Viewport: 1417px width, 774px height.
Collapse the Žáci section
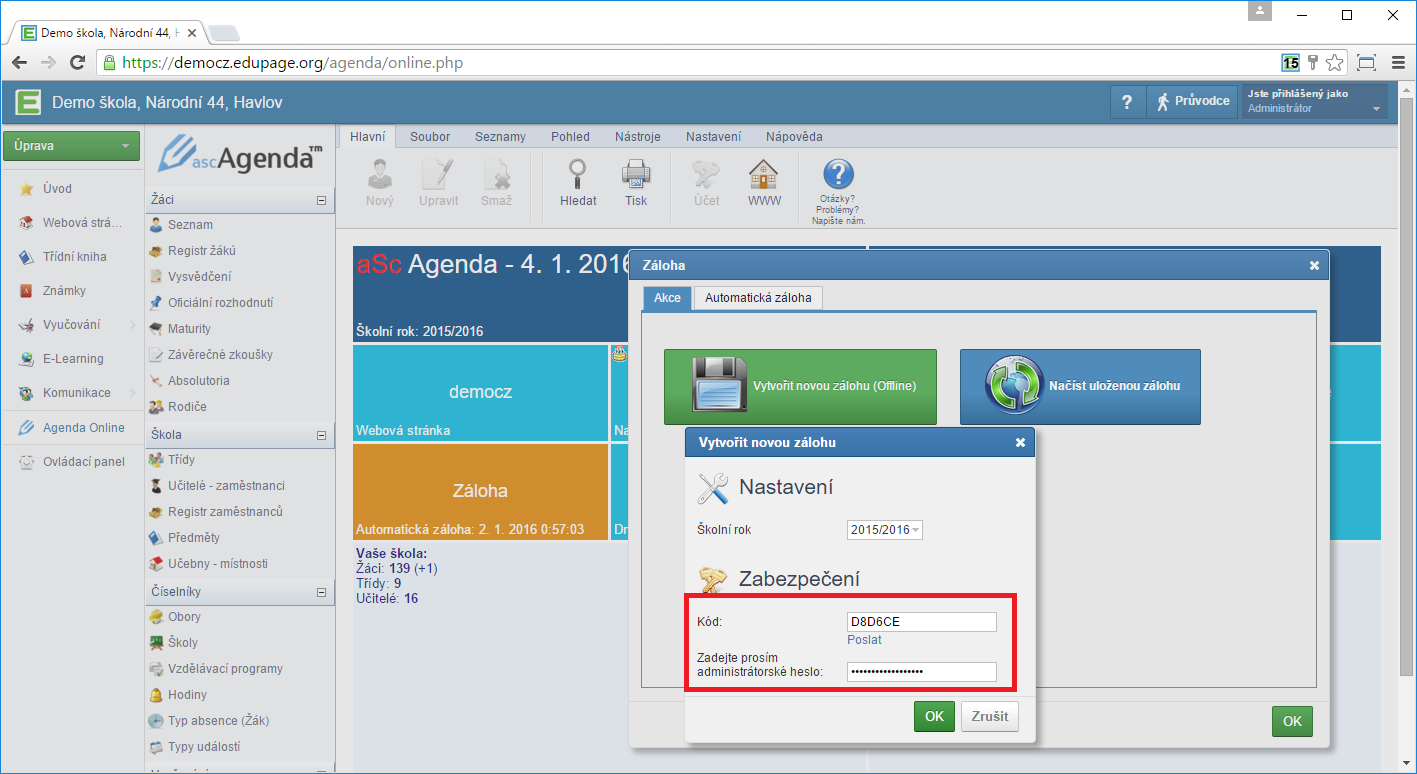coord(321,200)
